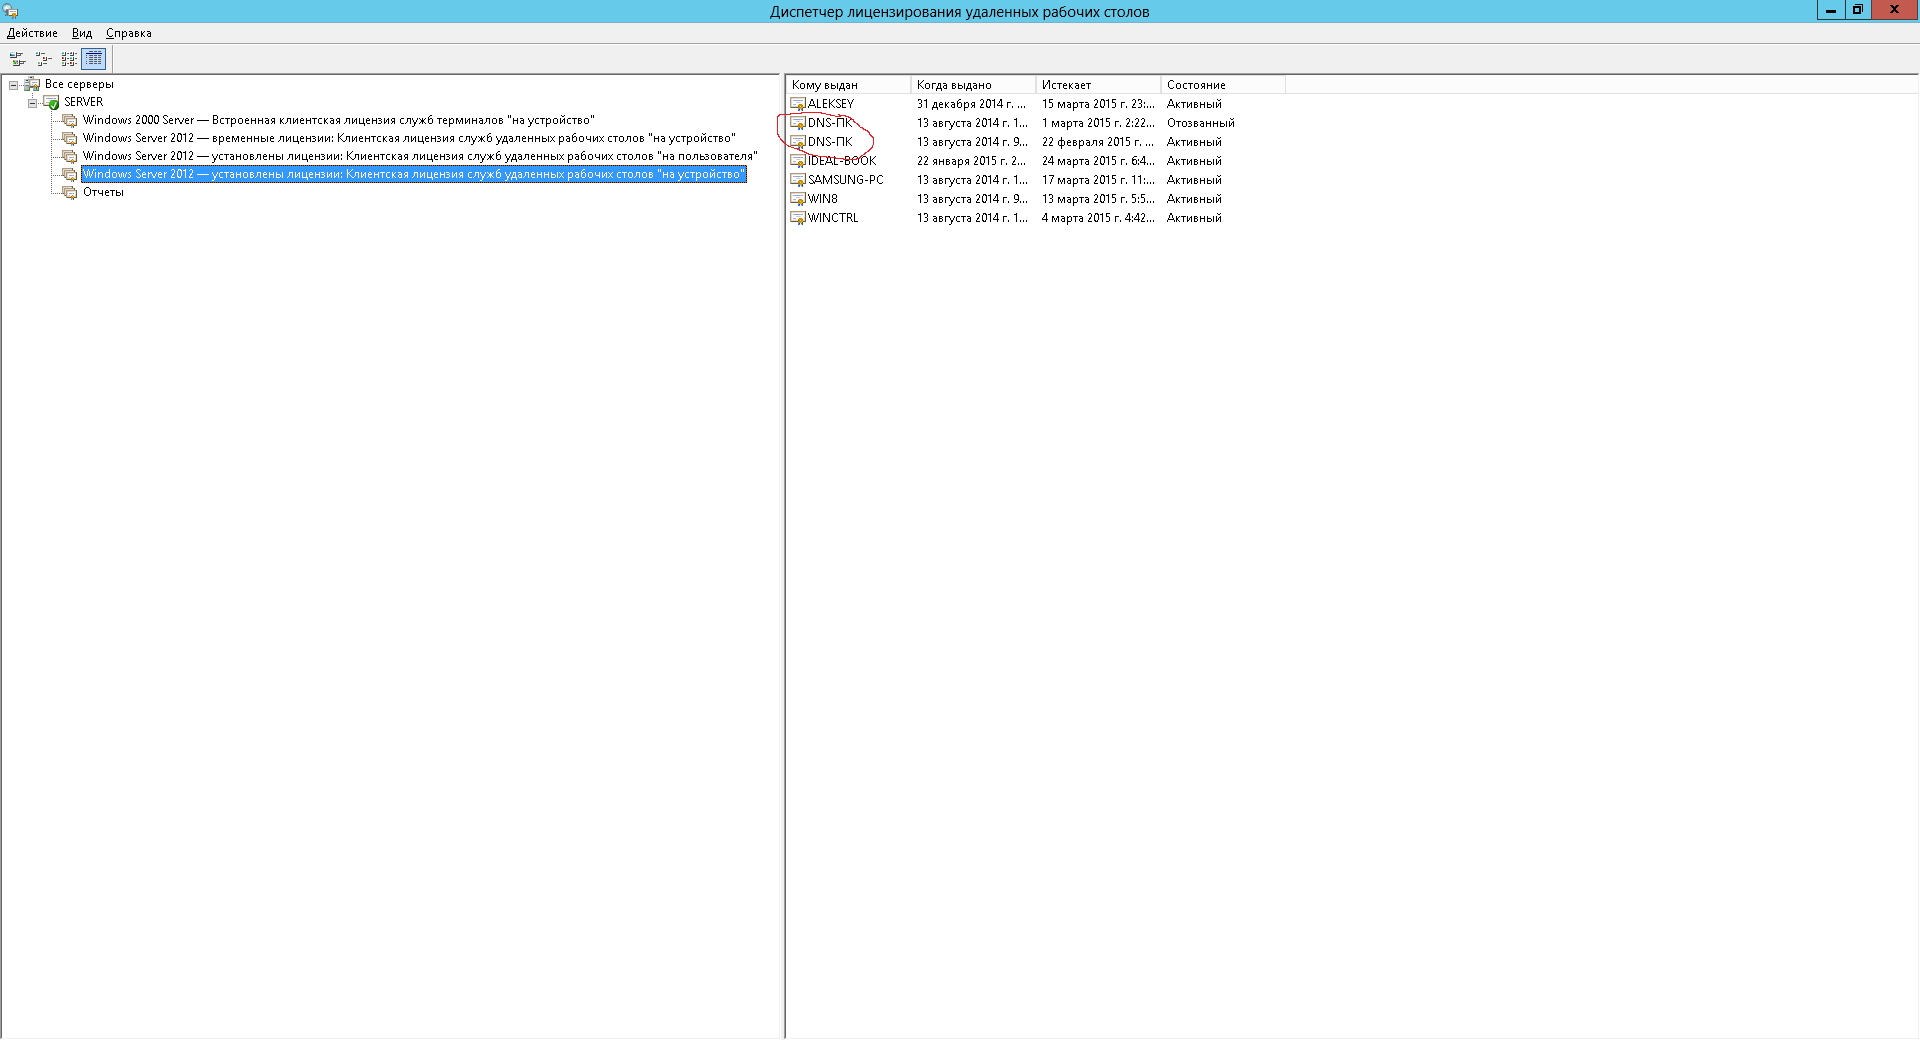
Task: Sort by Когда выдано column
Action: [x=973, y=85]
